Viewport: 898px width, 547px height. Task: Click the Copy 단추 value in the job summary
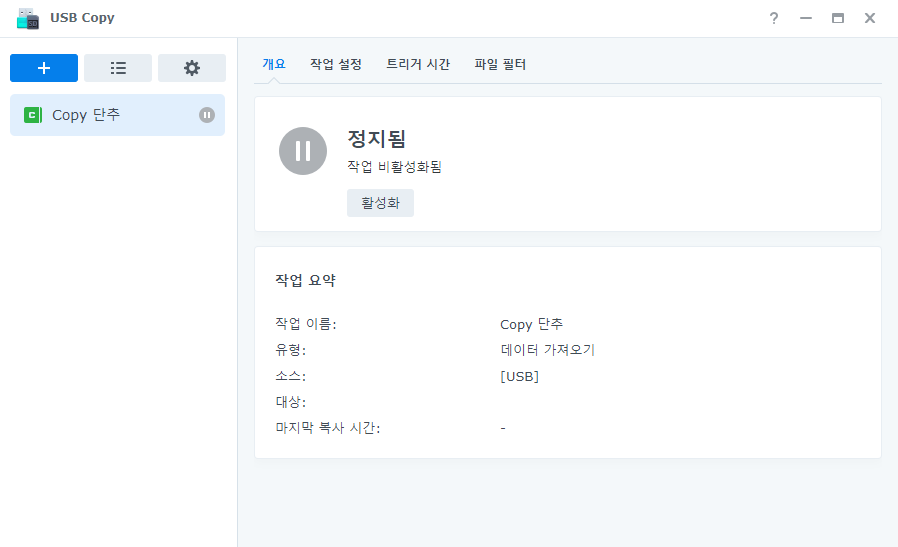pyautogui.click(x=531, y=324)
